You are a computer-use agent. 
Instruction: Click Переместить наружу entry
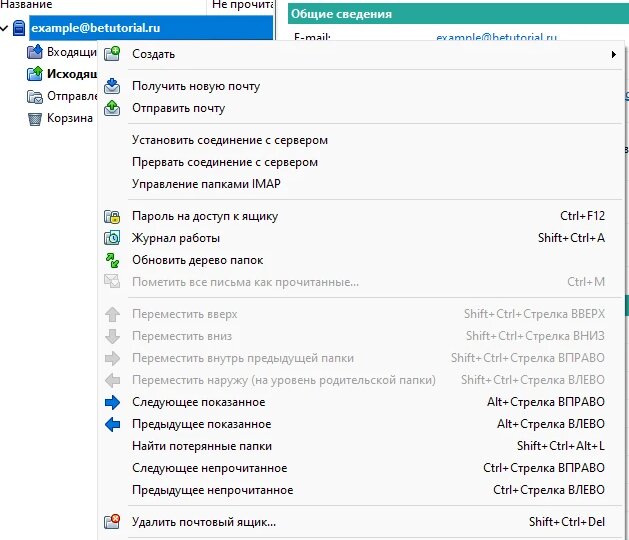pyautogui.click(x=361, y=380)
